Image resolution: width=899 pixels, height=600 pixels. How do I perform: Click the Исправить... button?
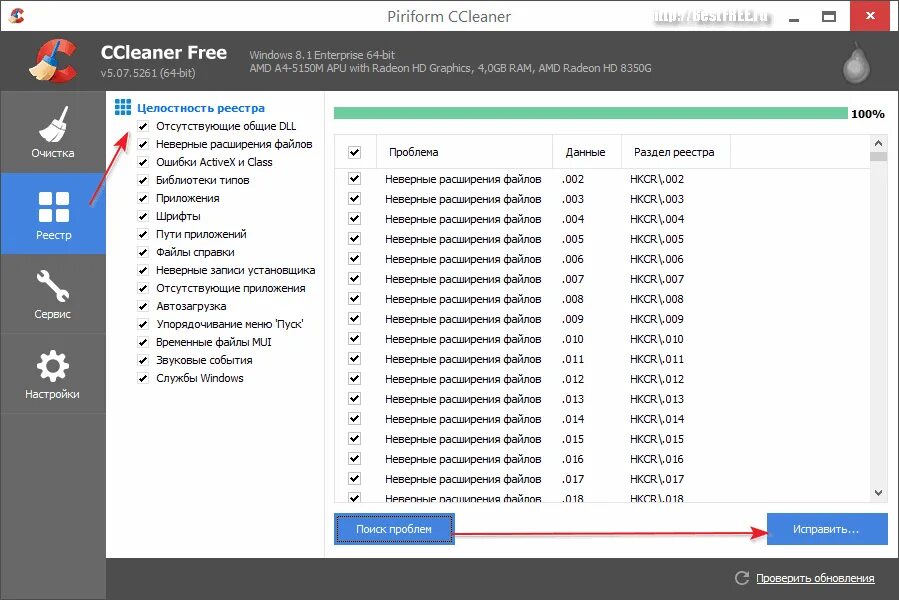point(827,529)
